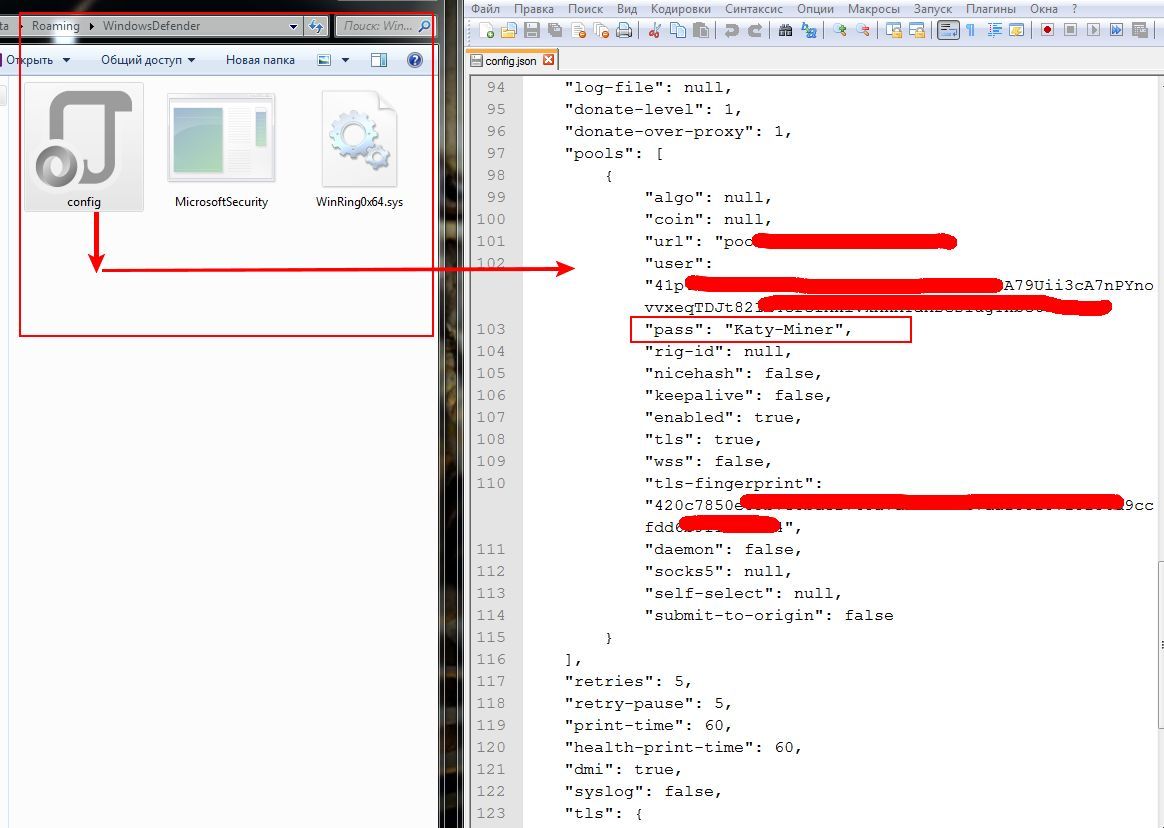
Task: Toggle synchronized vertical scrolling
Action: (894, 30)
